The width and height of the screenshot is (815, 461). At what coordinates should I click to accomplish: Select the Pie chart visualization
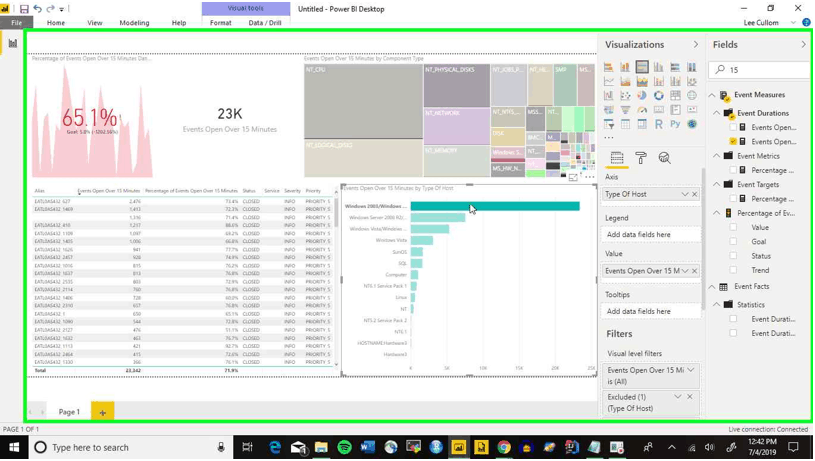pyautogui.click(x=642, y=96)
